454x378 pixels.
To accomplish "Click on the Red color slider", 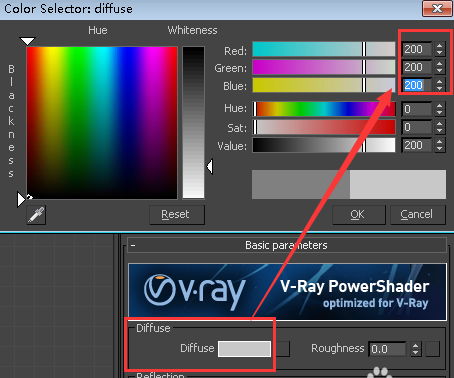I will (x=324, y=49).
